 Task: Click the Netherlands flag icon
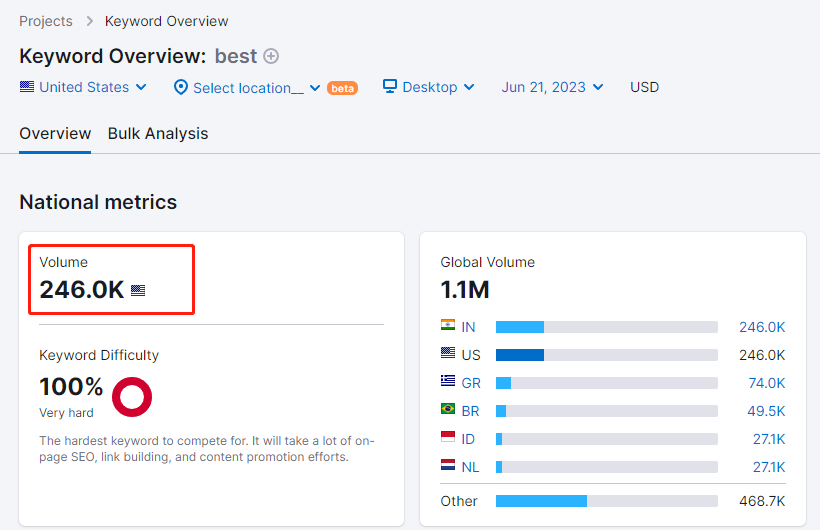click(x=448, y=466)
